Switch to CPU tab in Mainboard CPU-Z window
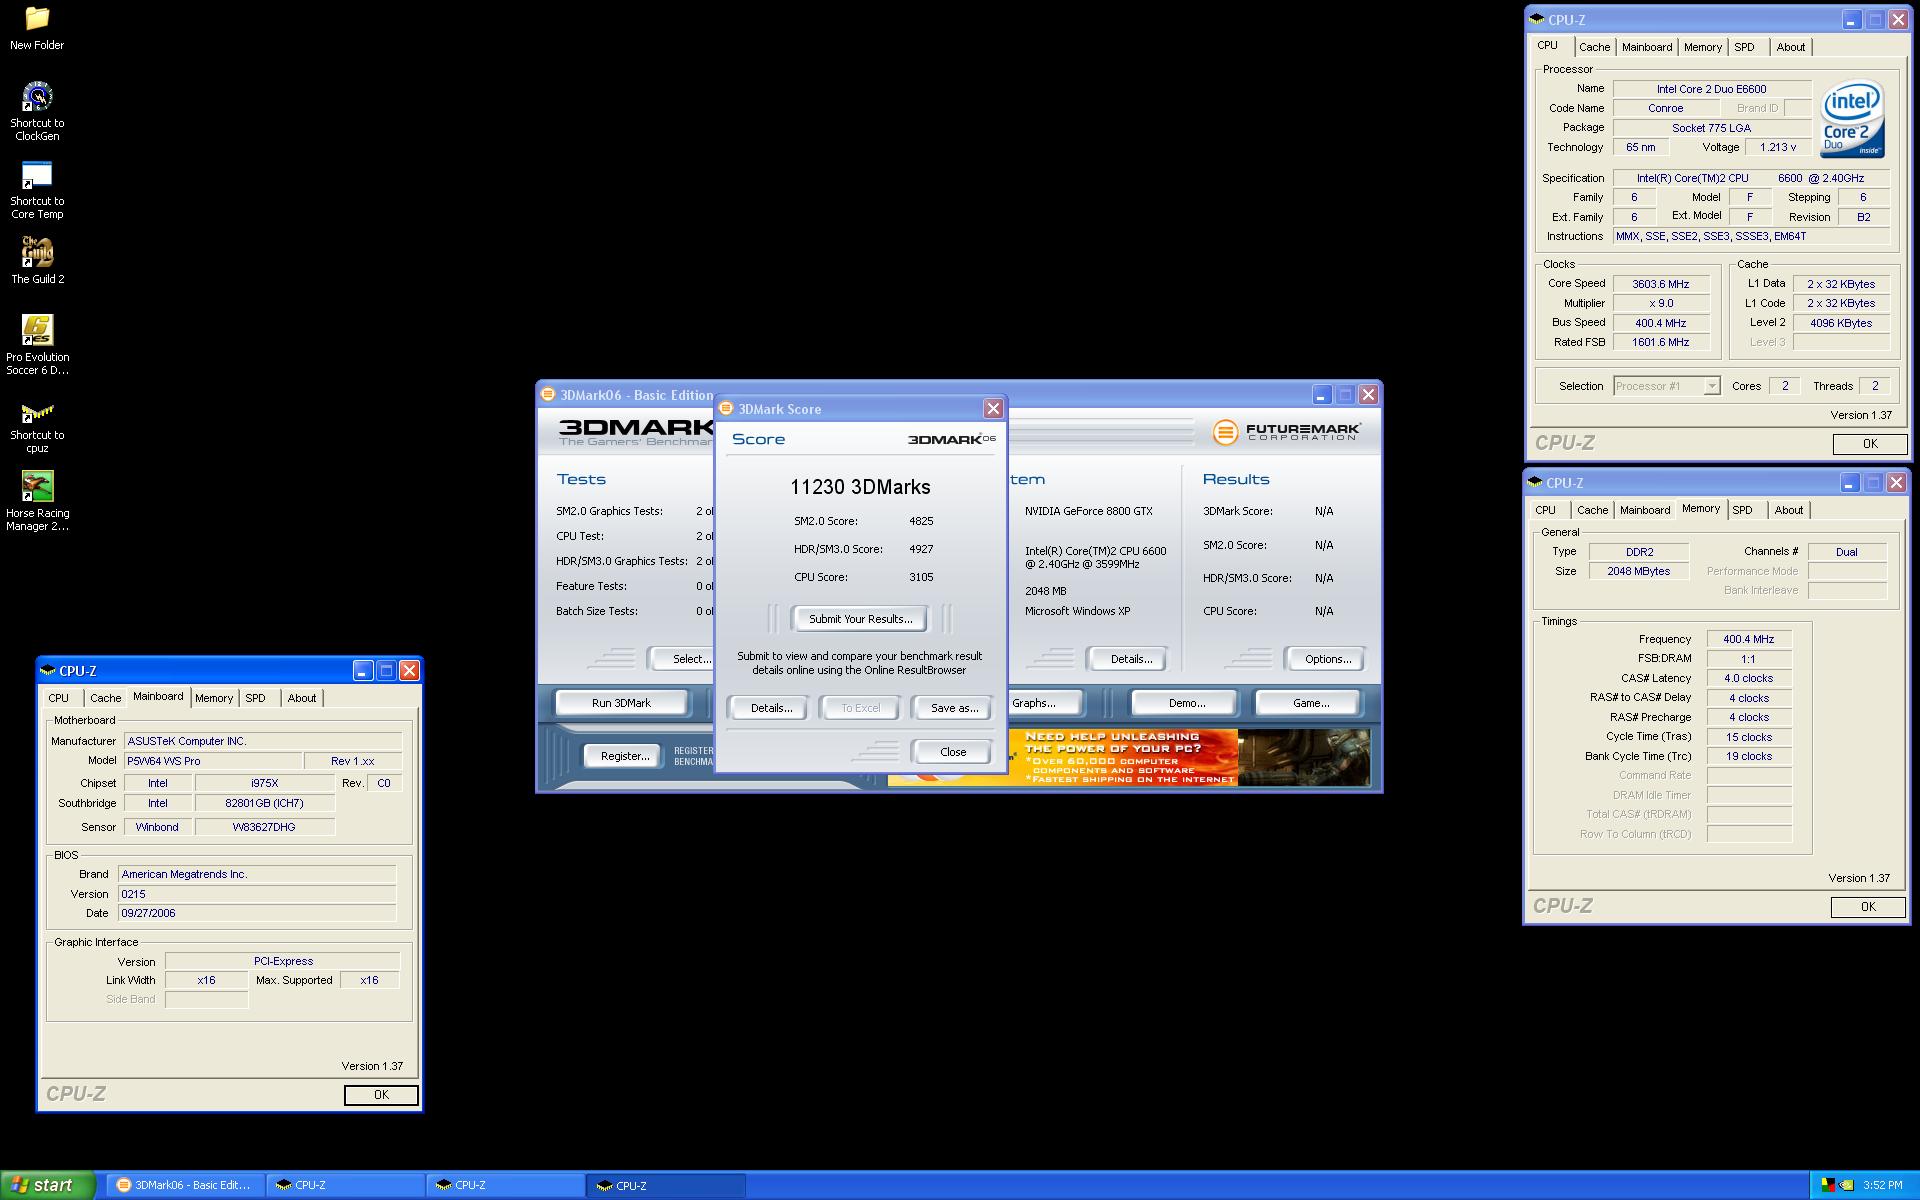1920x1200 pixels. click(x=59, y=698)
